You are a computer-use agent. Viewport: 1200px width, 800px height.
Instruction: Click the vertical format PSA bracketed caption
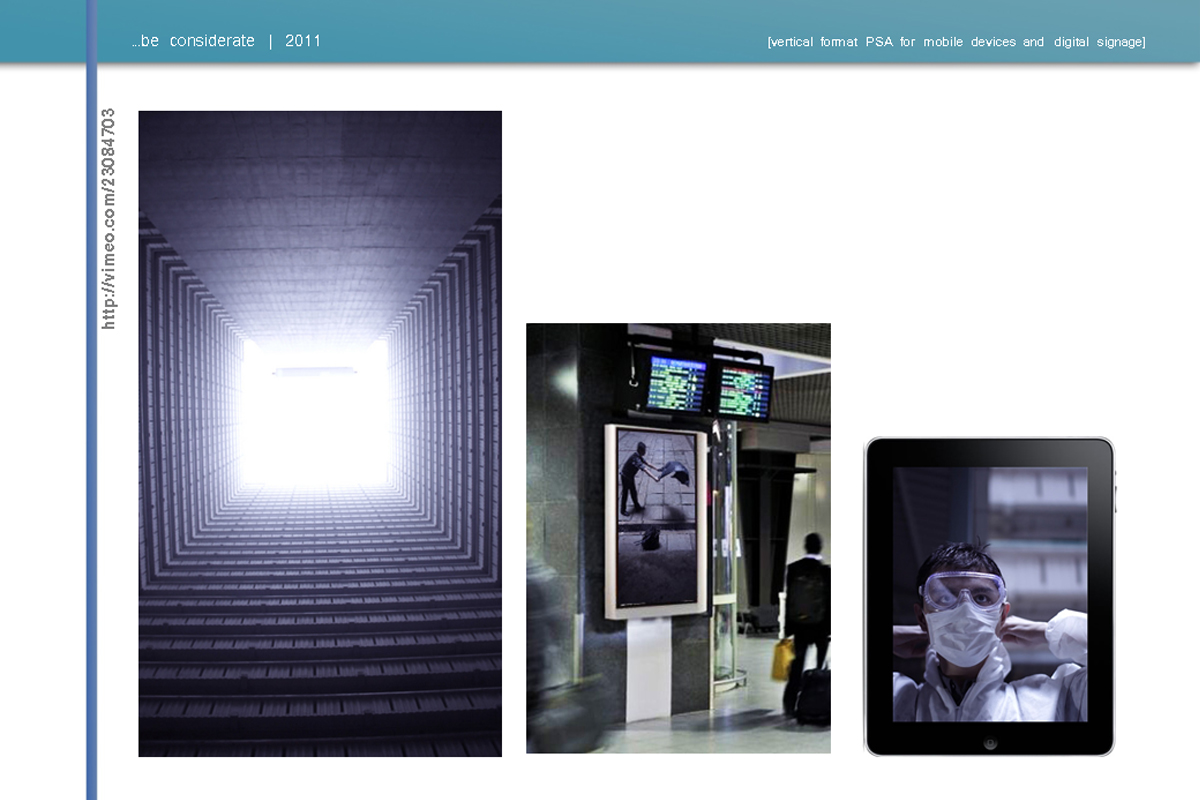tap(956, 42)
